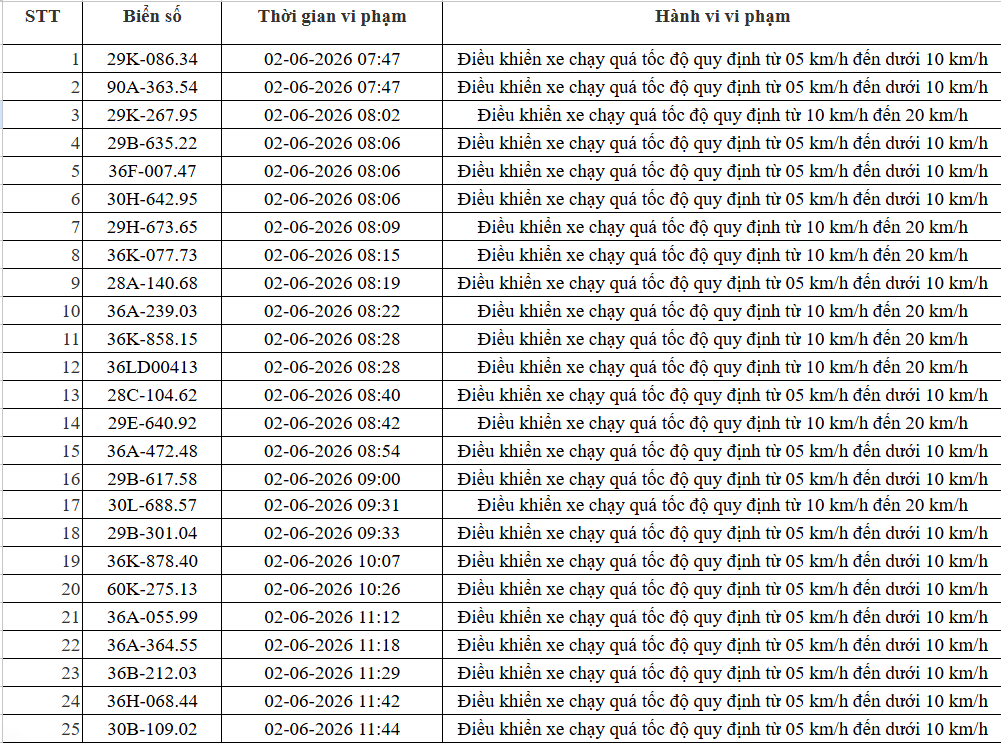Select row number 7 cell
The width and height of the screenshot is (1001, 743).
coord(42,227)
